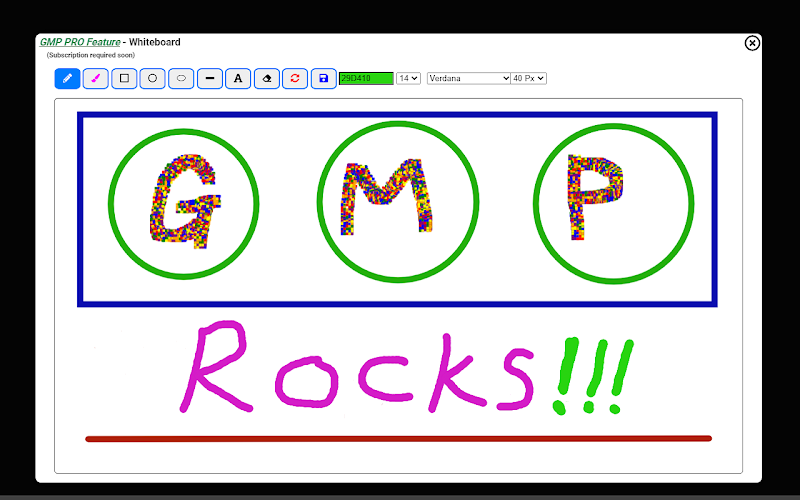Reset the whiteboard with the red refresh icon

point(295,79)
